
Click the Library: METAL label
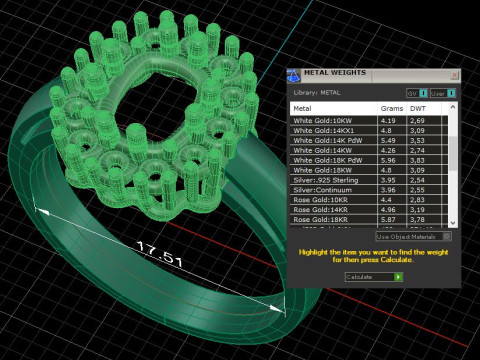317,93
